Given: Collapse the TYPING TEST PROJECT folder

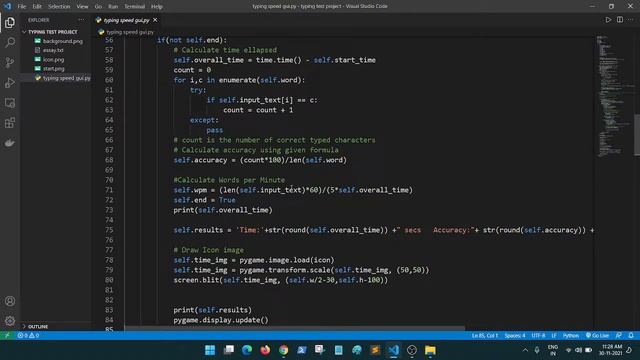Looking at the screenshot, I should [53, 32].
